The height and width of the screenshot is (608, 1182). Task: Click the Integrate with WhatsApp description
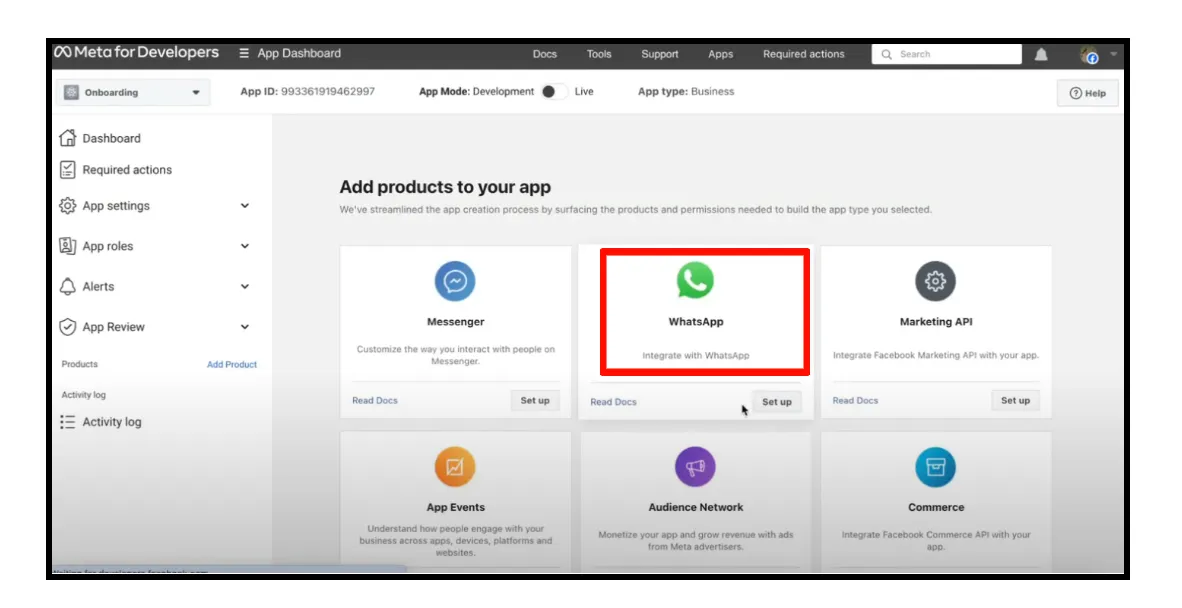[695, 356]
